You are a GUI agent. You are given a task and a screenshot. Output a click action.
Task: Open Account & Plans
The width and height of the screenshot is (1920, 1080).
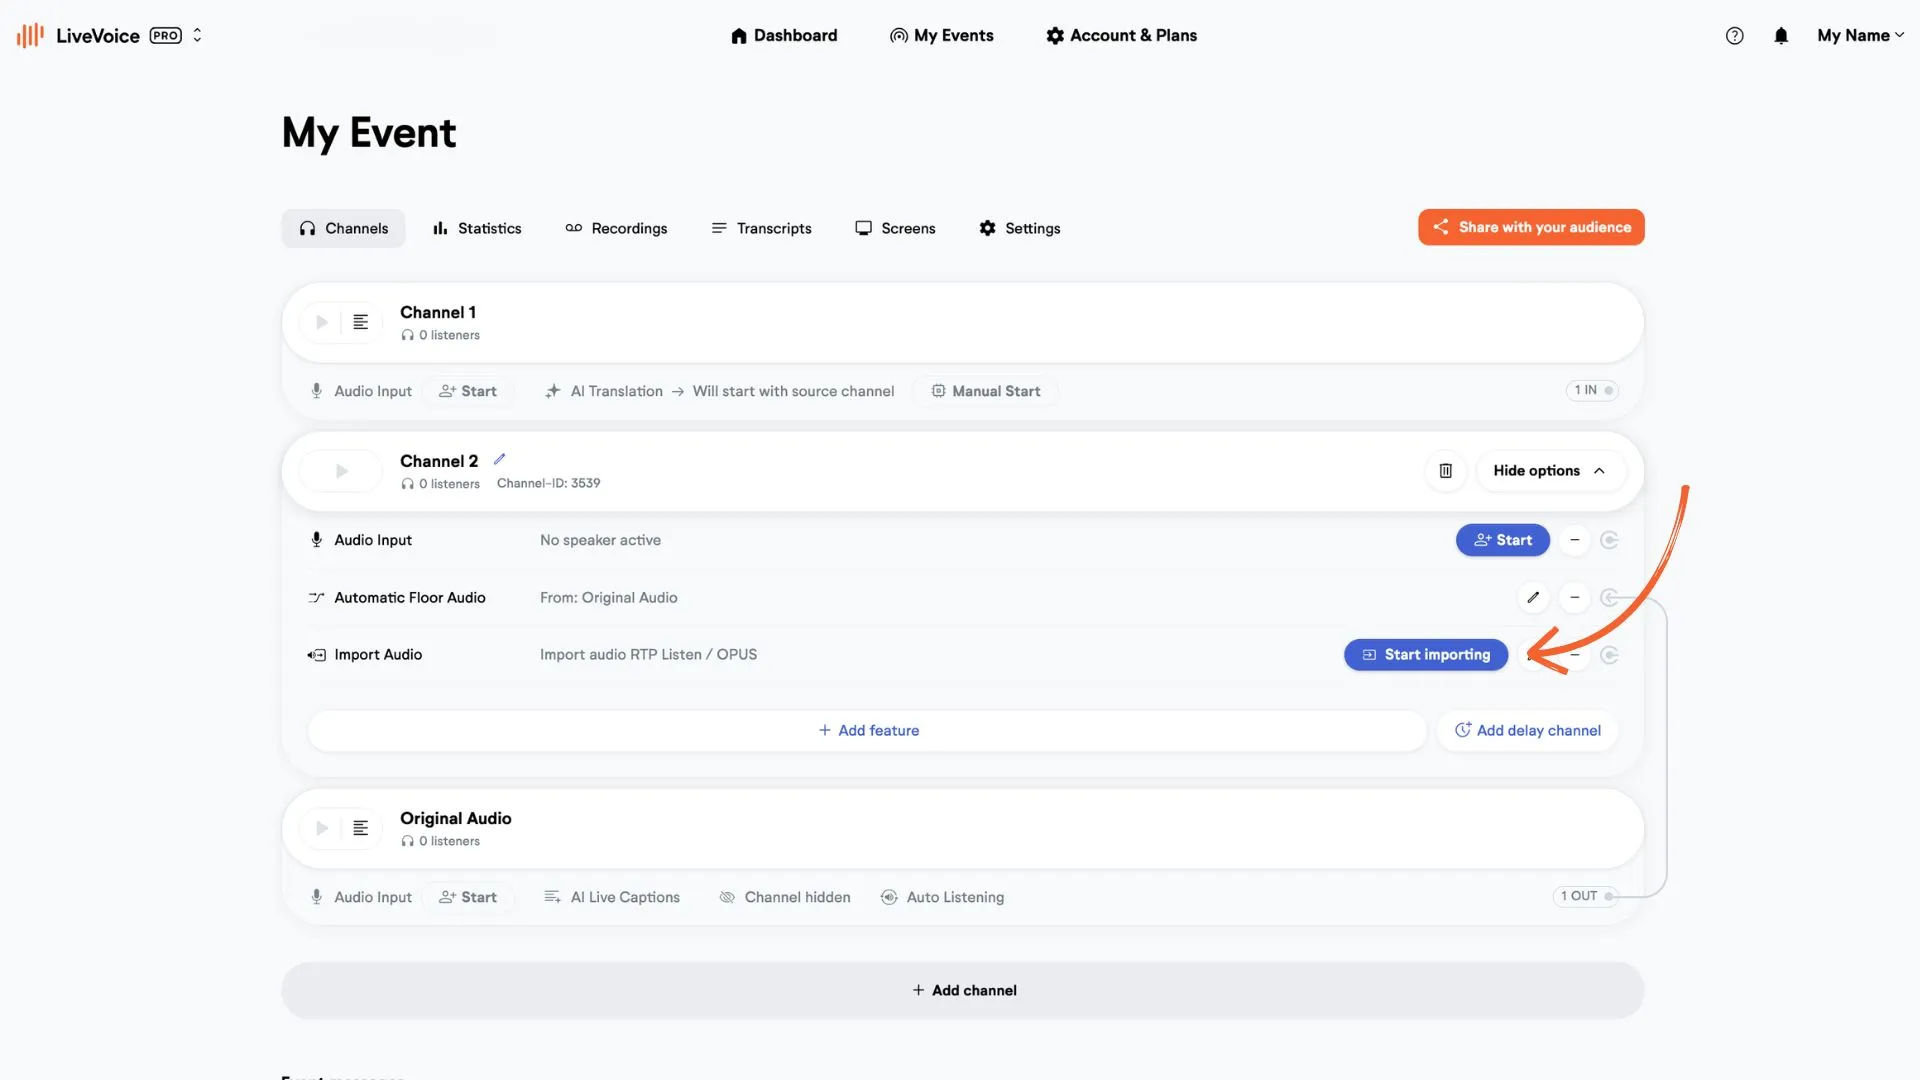[1121, 36]
